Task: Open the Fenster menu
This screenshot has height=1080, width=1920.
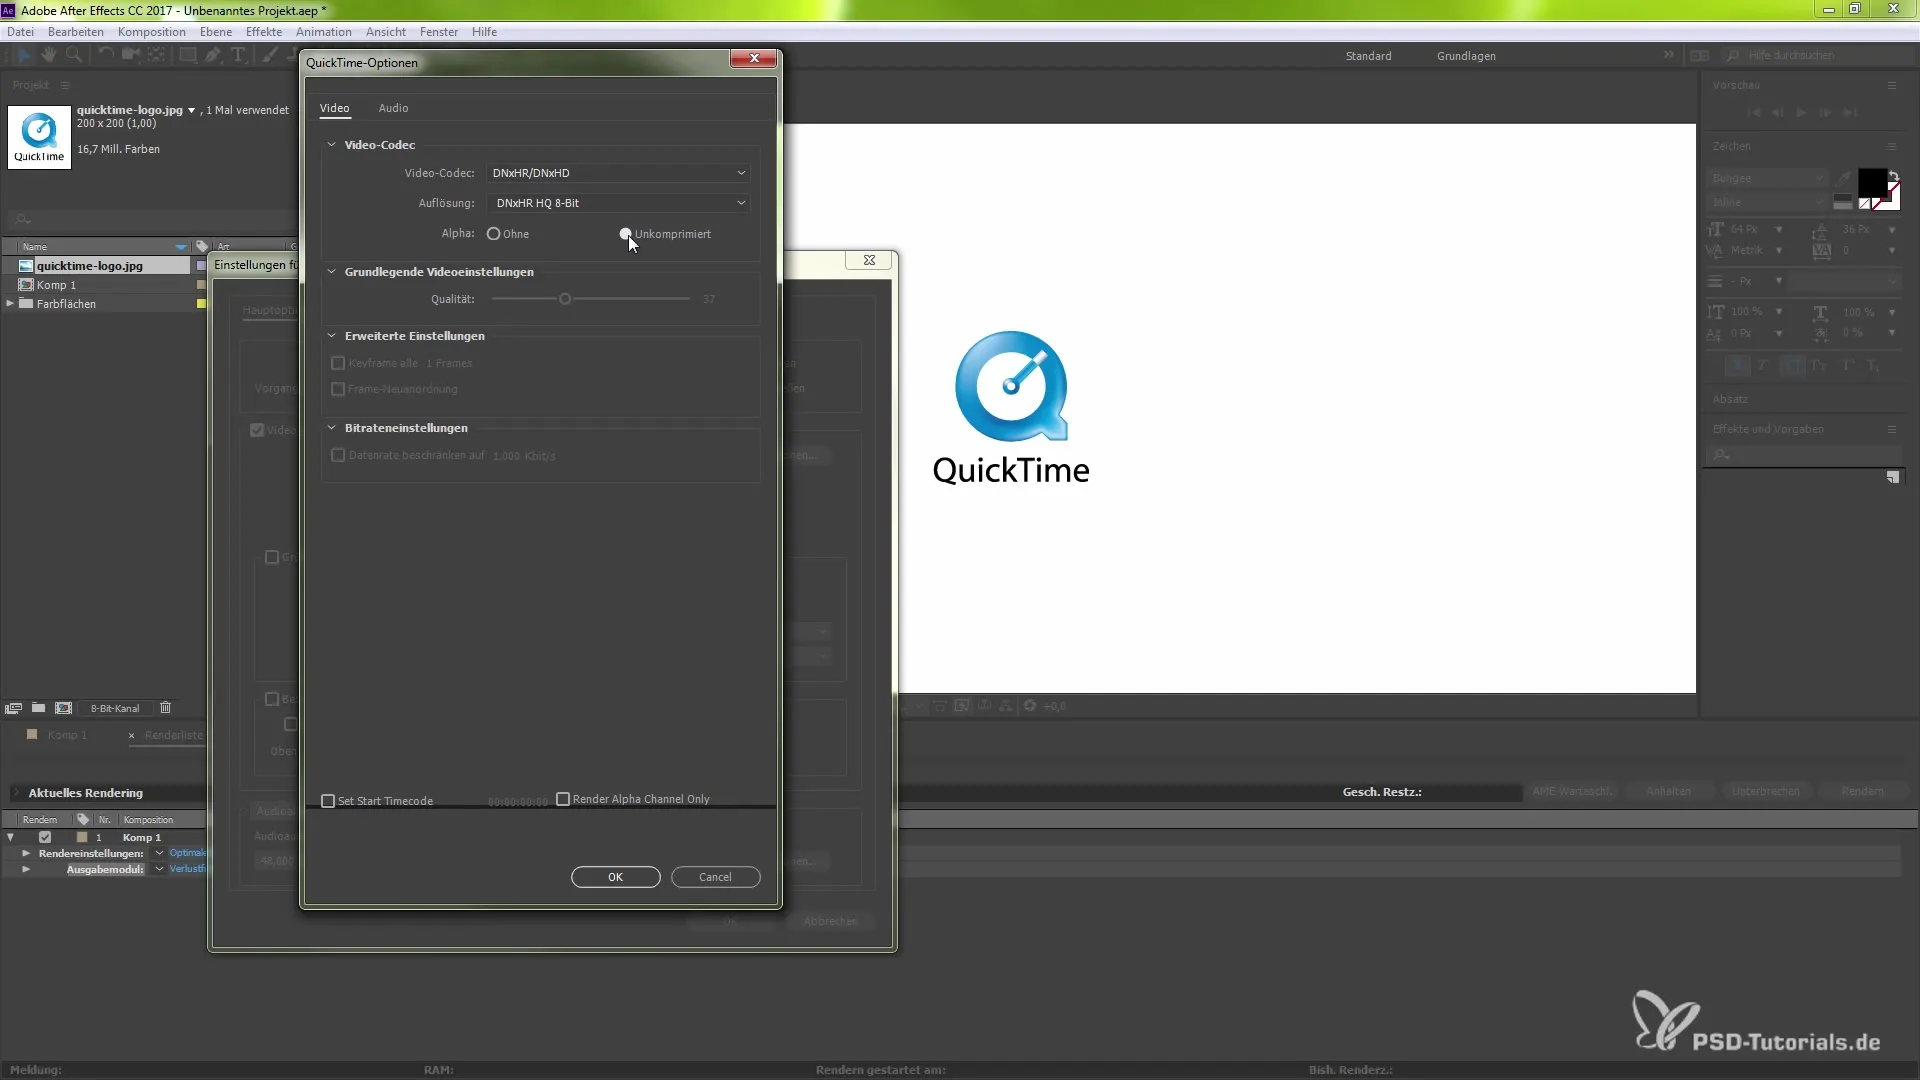Action: pyautogui.click(x=439, y=32)
